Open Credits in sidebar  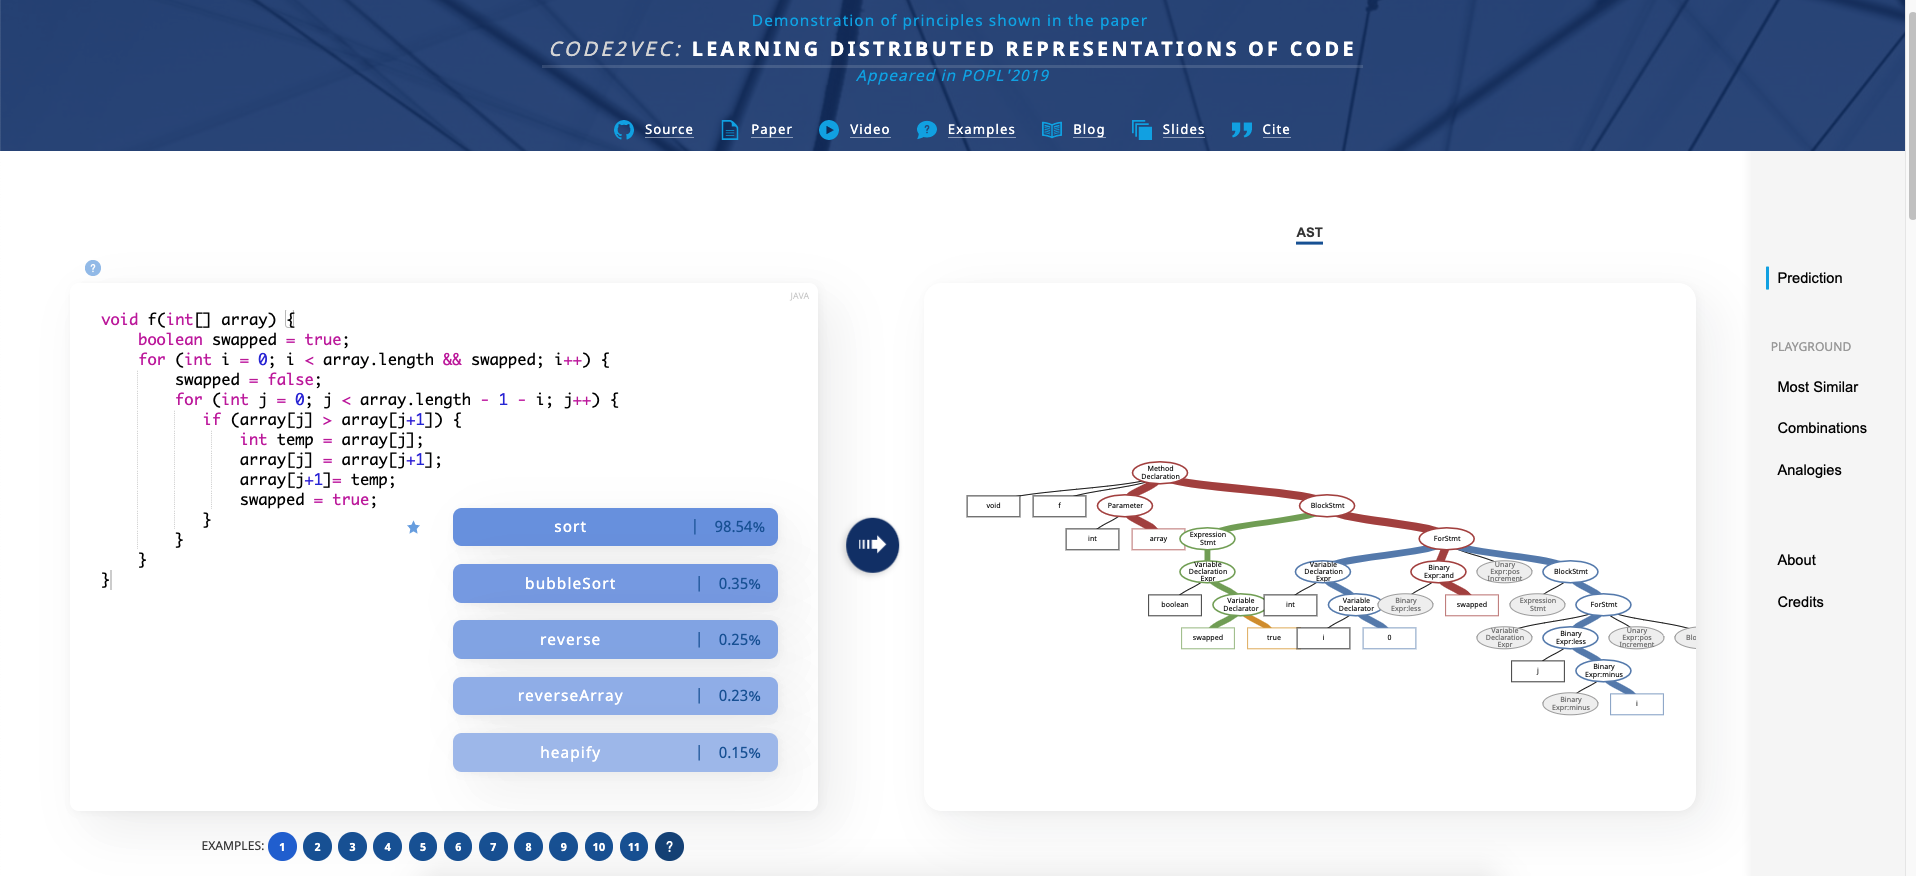(x=1800, y=602)
